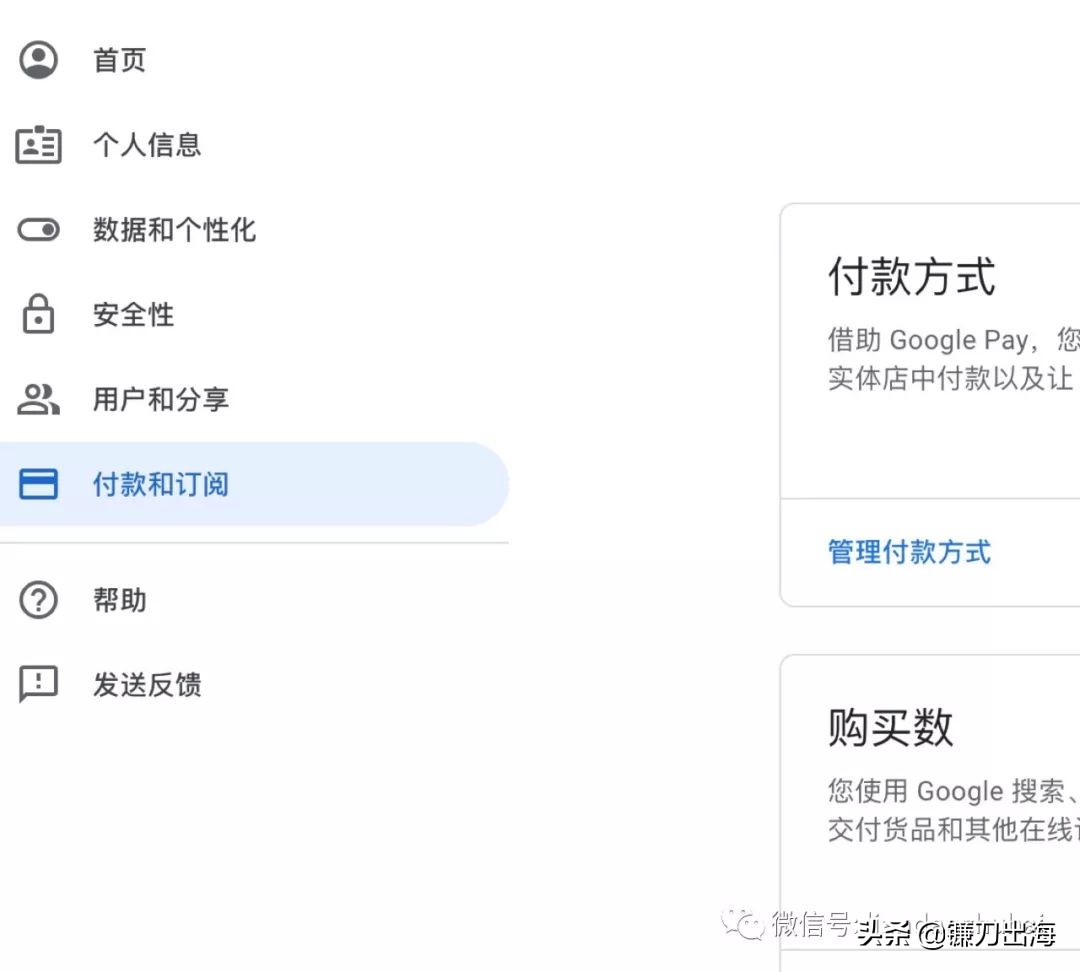Switch to the 个人信息 section
This screenshot has height=972, width=1080.
point(146,145)
